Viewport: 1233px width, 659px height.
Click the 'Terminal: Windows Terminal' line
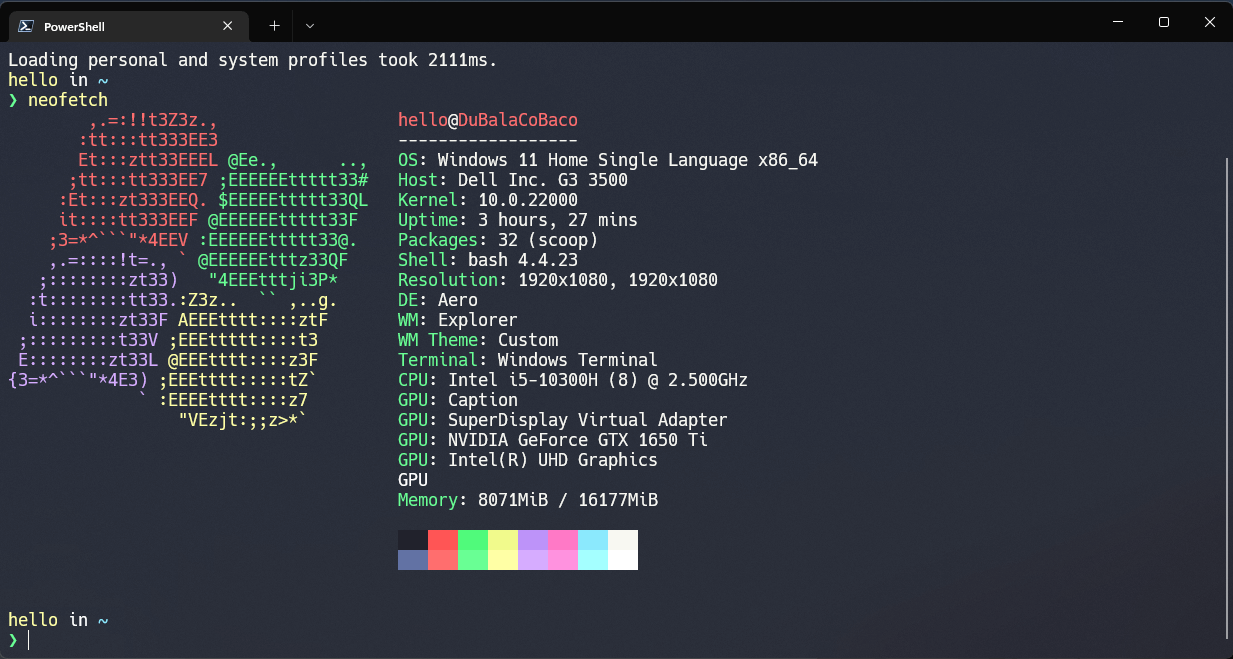pyautogui.click(x=528, y=360)
